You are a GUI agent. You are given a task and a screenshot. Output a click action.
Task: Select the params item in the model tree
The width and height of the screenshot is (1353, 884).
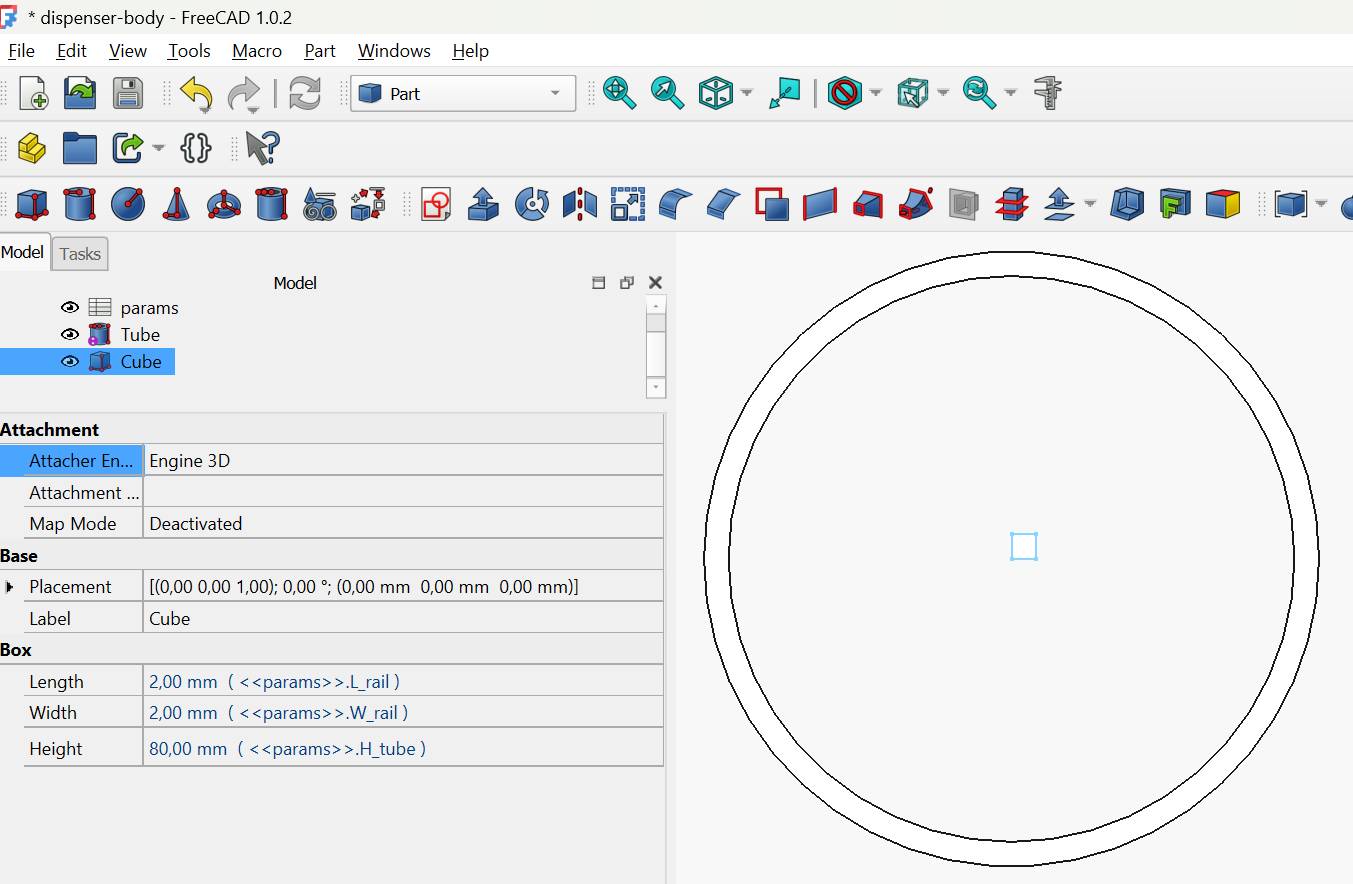tap(150, 308)
